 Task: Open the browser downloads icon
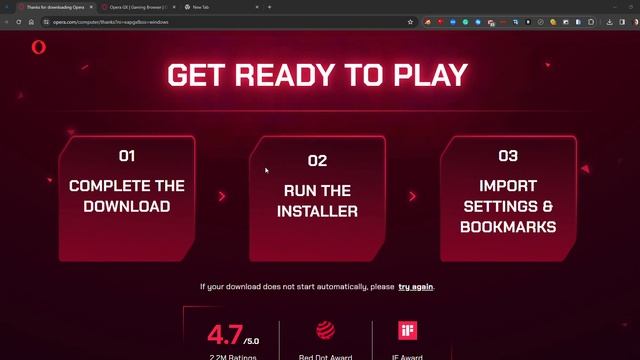pos(609,22)
